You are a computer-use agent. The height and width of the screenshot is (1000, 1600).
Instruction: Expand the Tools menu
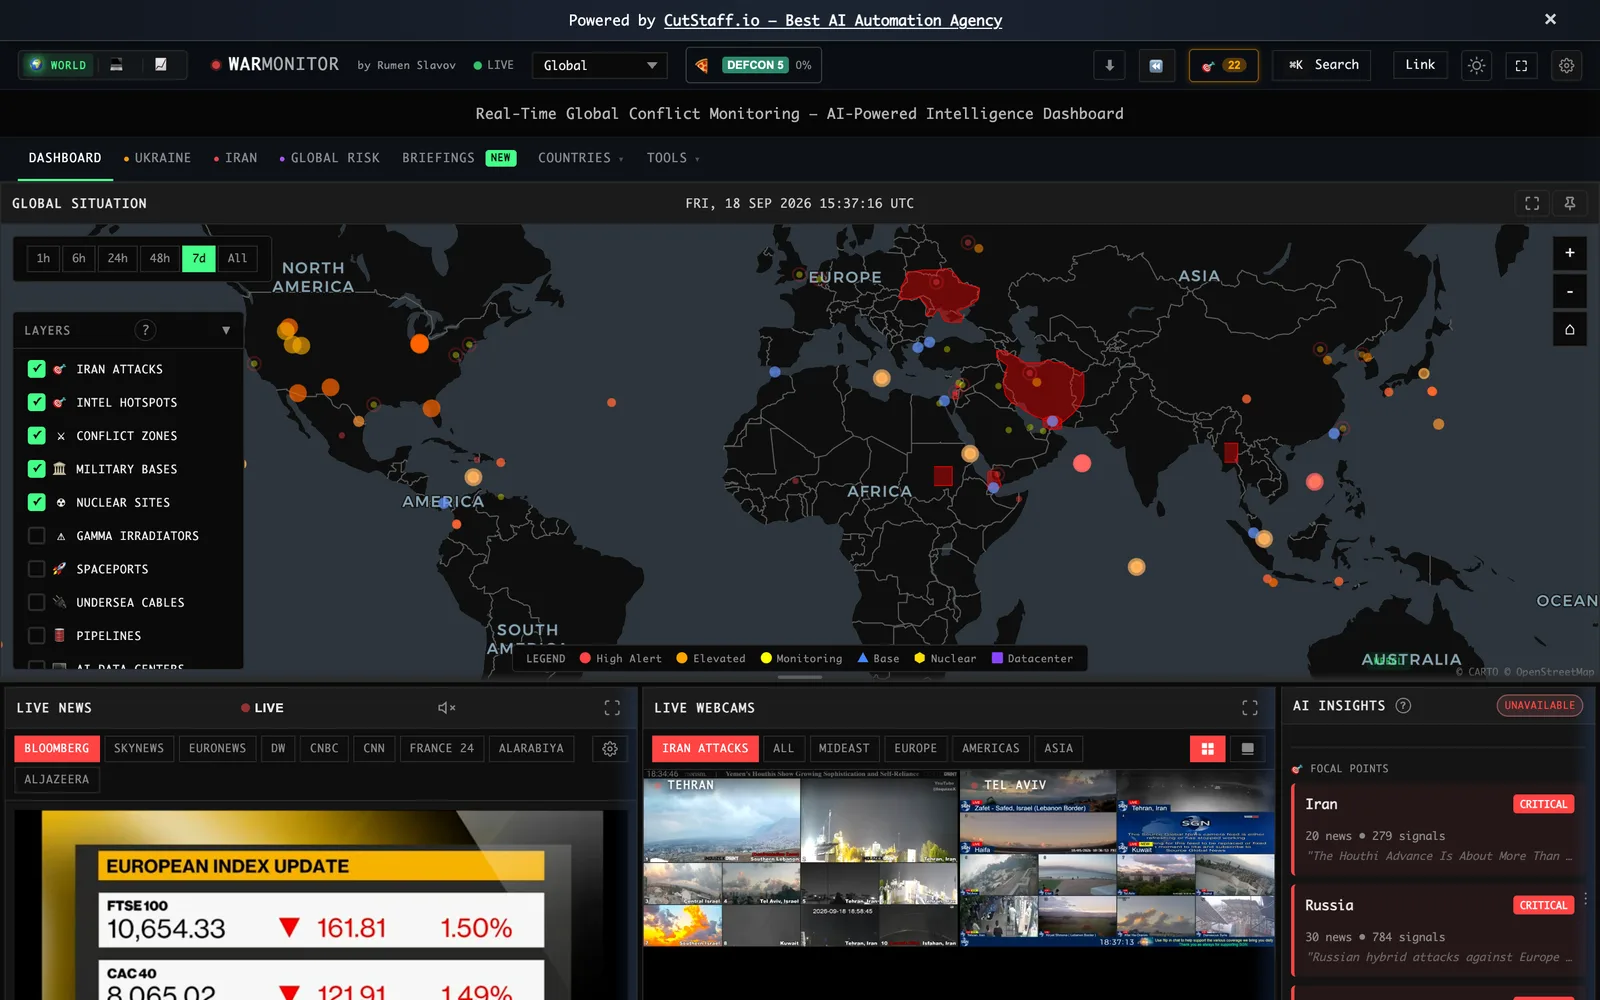click(x=672, y=158)
